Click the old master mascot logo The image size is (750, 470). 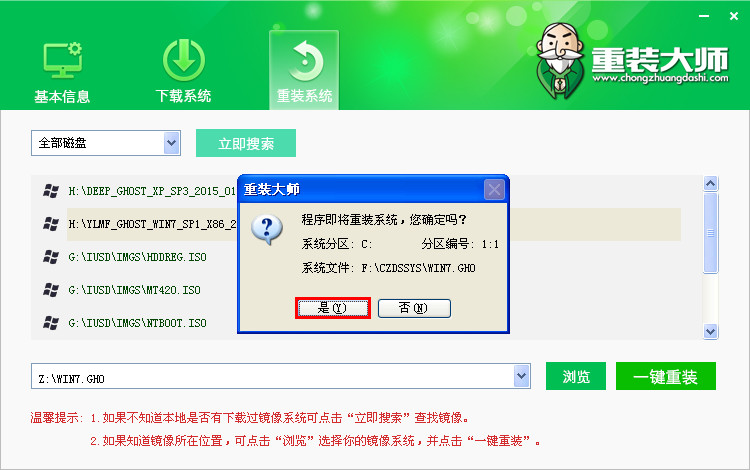tap(559, 60)
